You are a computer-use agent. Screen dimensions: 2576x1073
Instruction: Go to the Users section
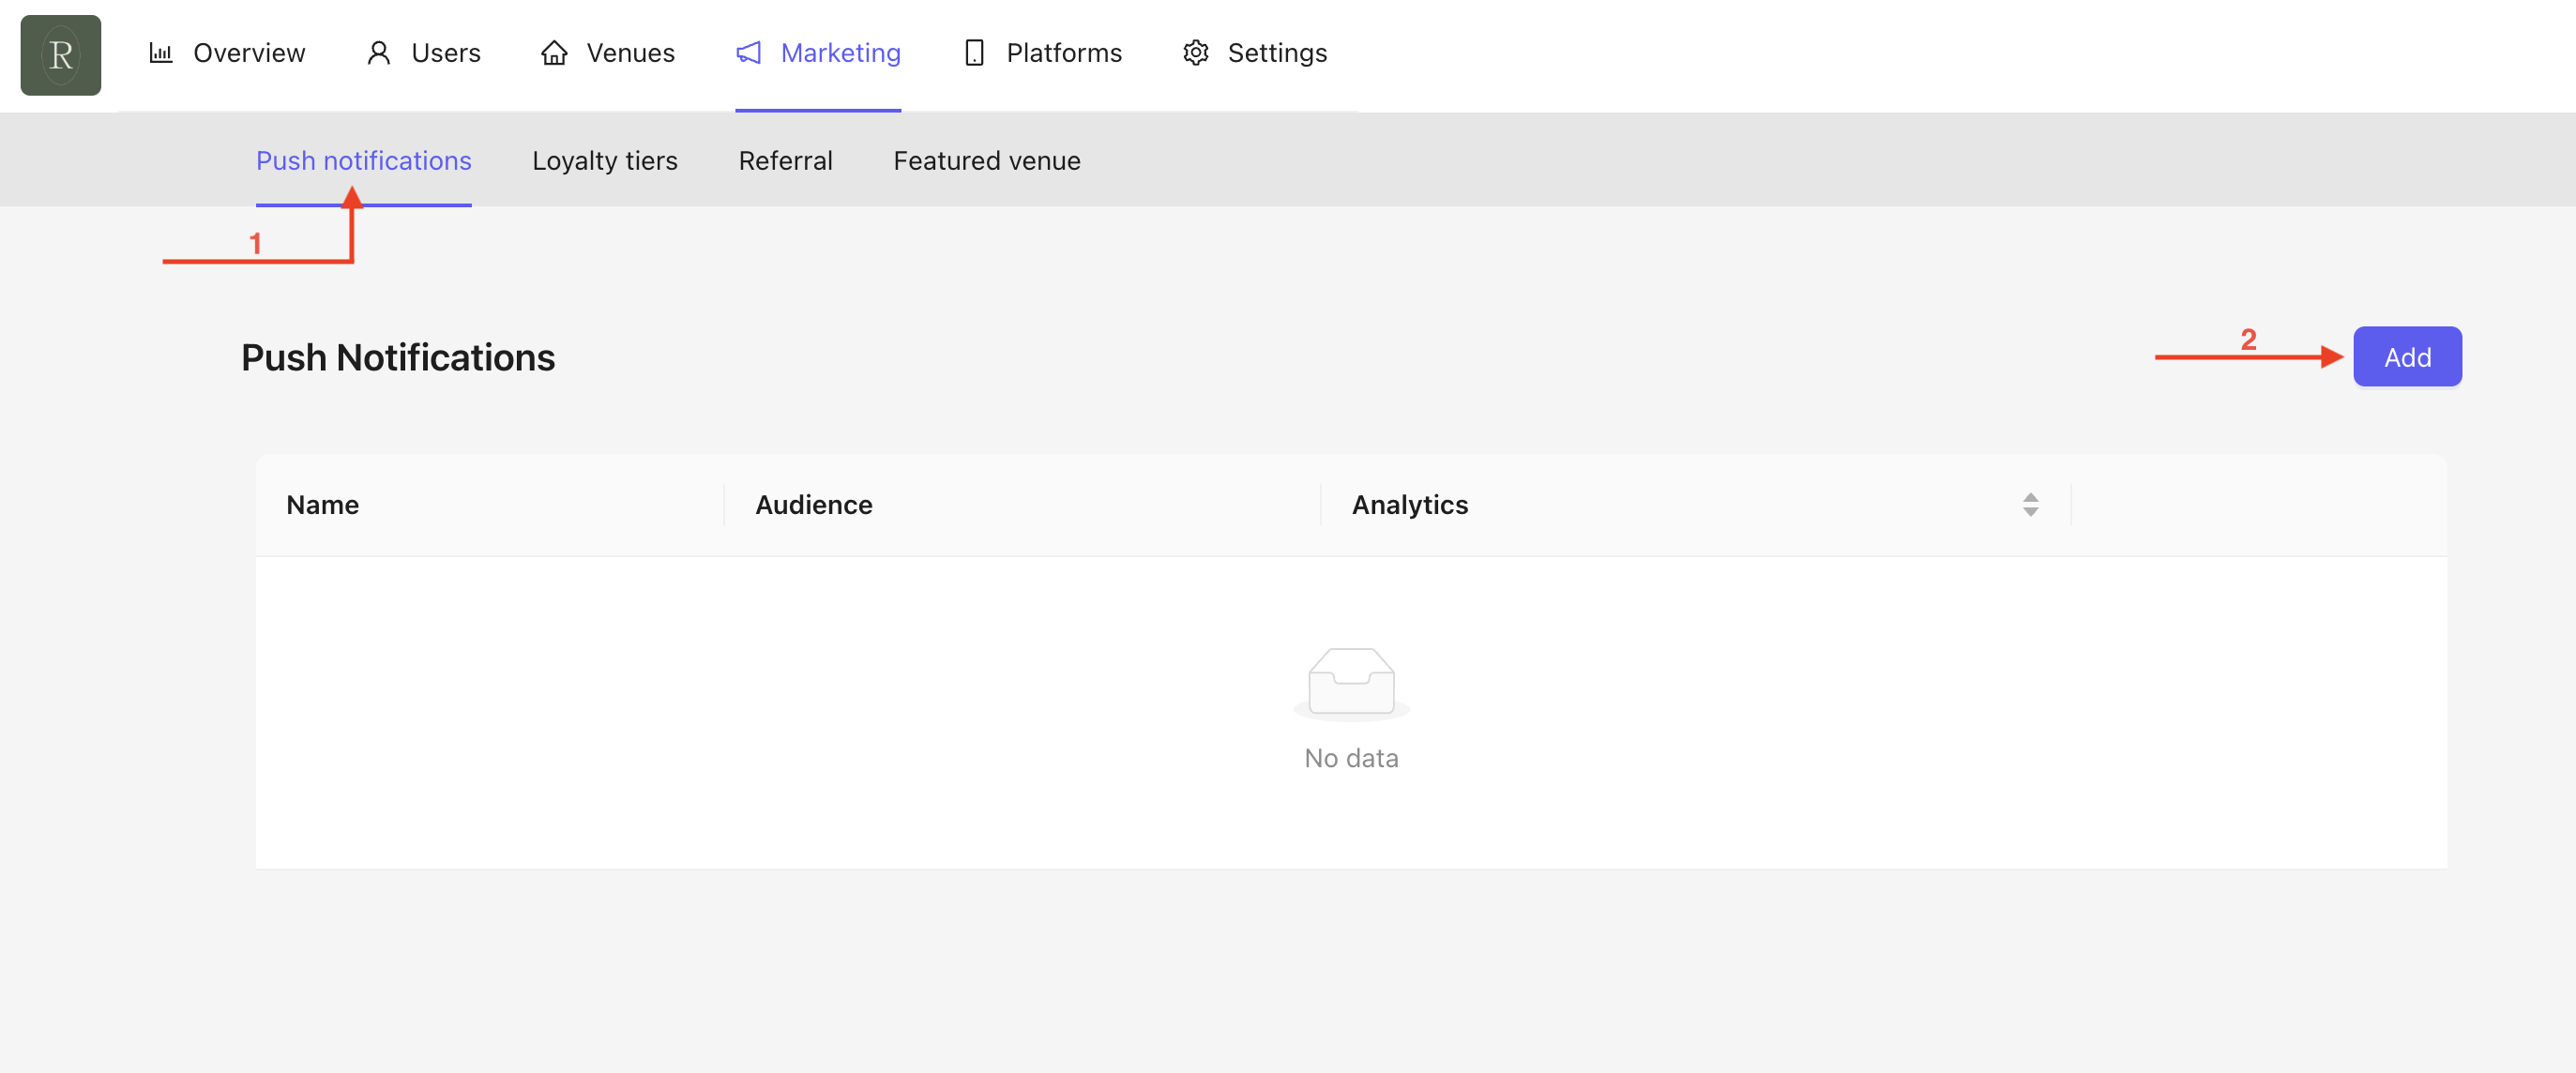coord(446,53)
